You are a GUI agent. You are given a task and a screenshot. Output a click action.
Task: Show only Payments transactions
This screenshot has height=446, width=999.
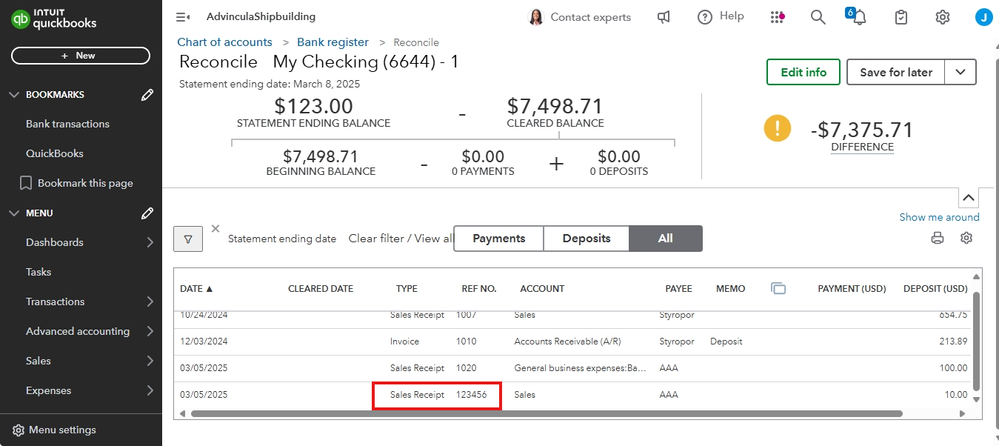point(499,238)
